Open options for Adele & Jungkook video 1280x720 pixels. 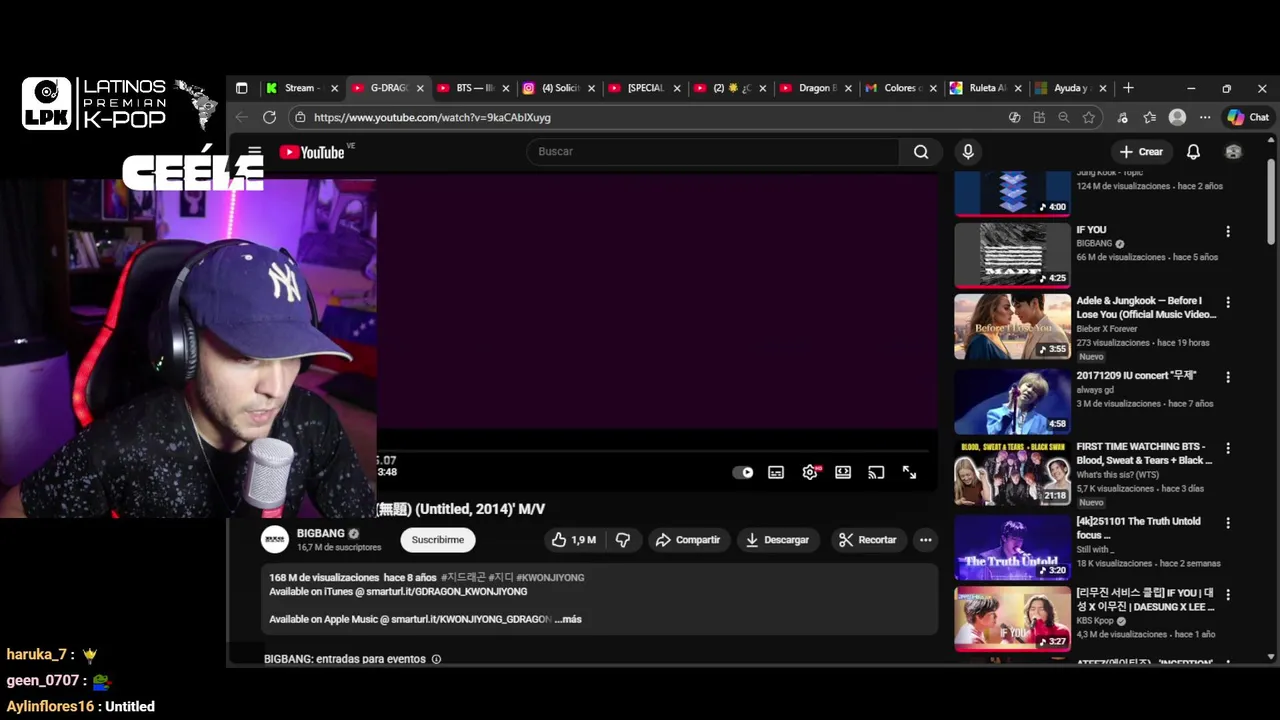pos(1228,302)
